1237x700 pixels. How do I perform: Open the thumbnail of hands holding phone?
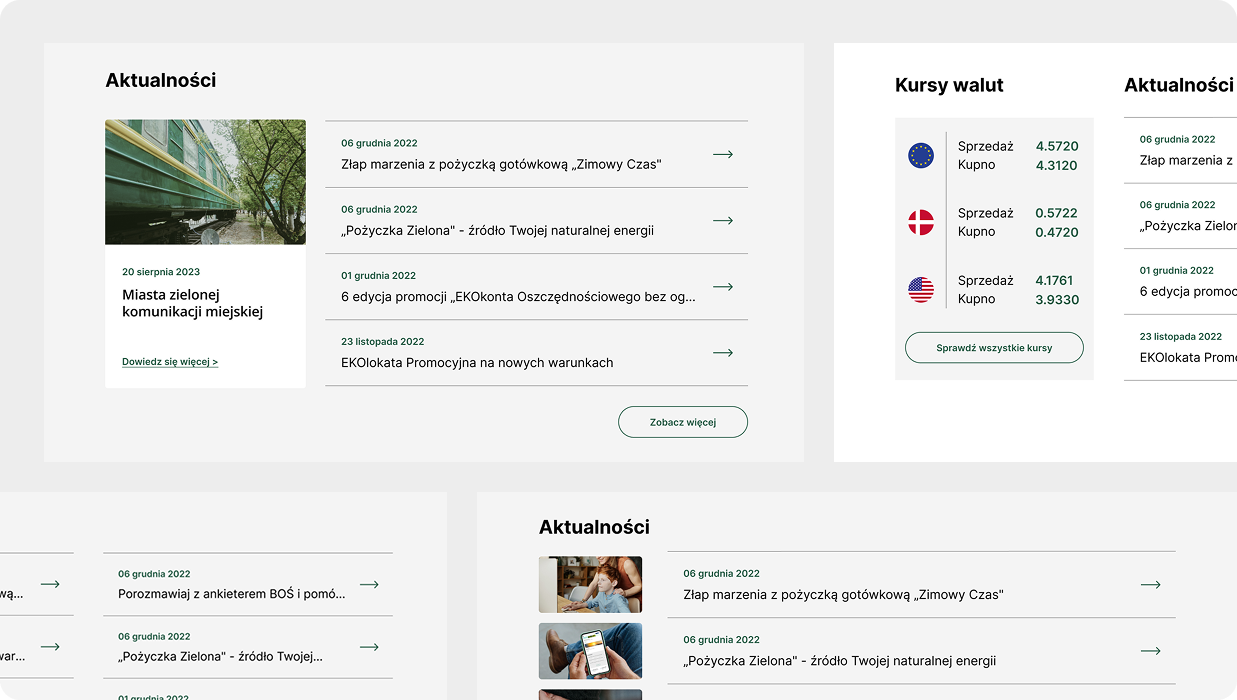coord(590,651)
